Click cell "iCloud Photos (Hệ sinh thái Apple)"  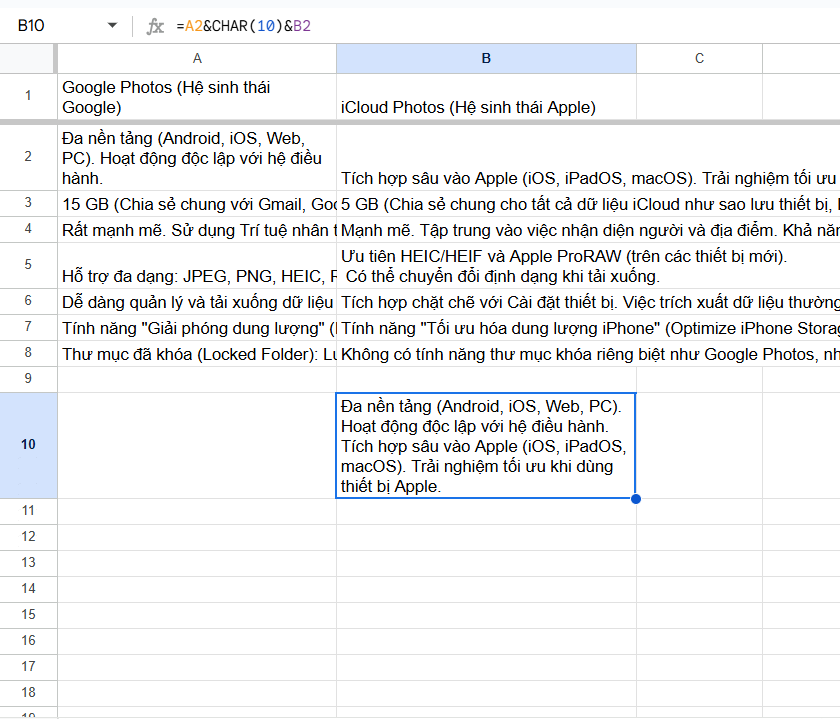486,97
